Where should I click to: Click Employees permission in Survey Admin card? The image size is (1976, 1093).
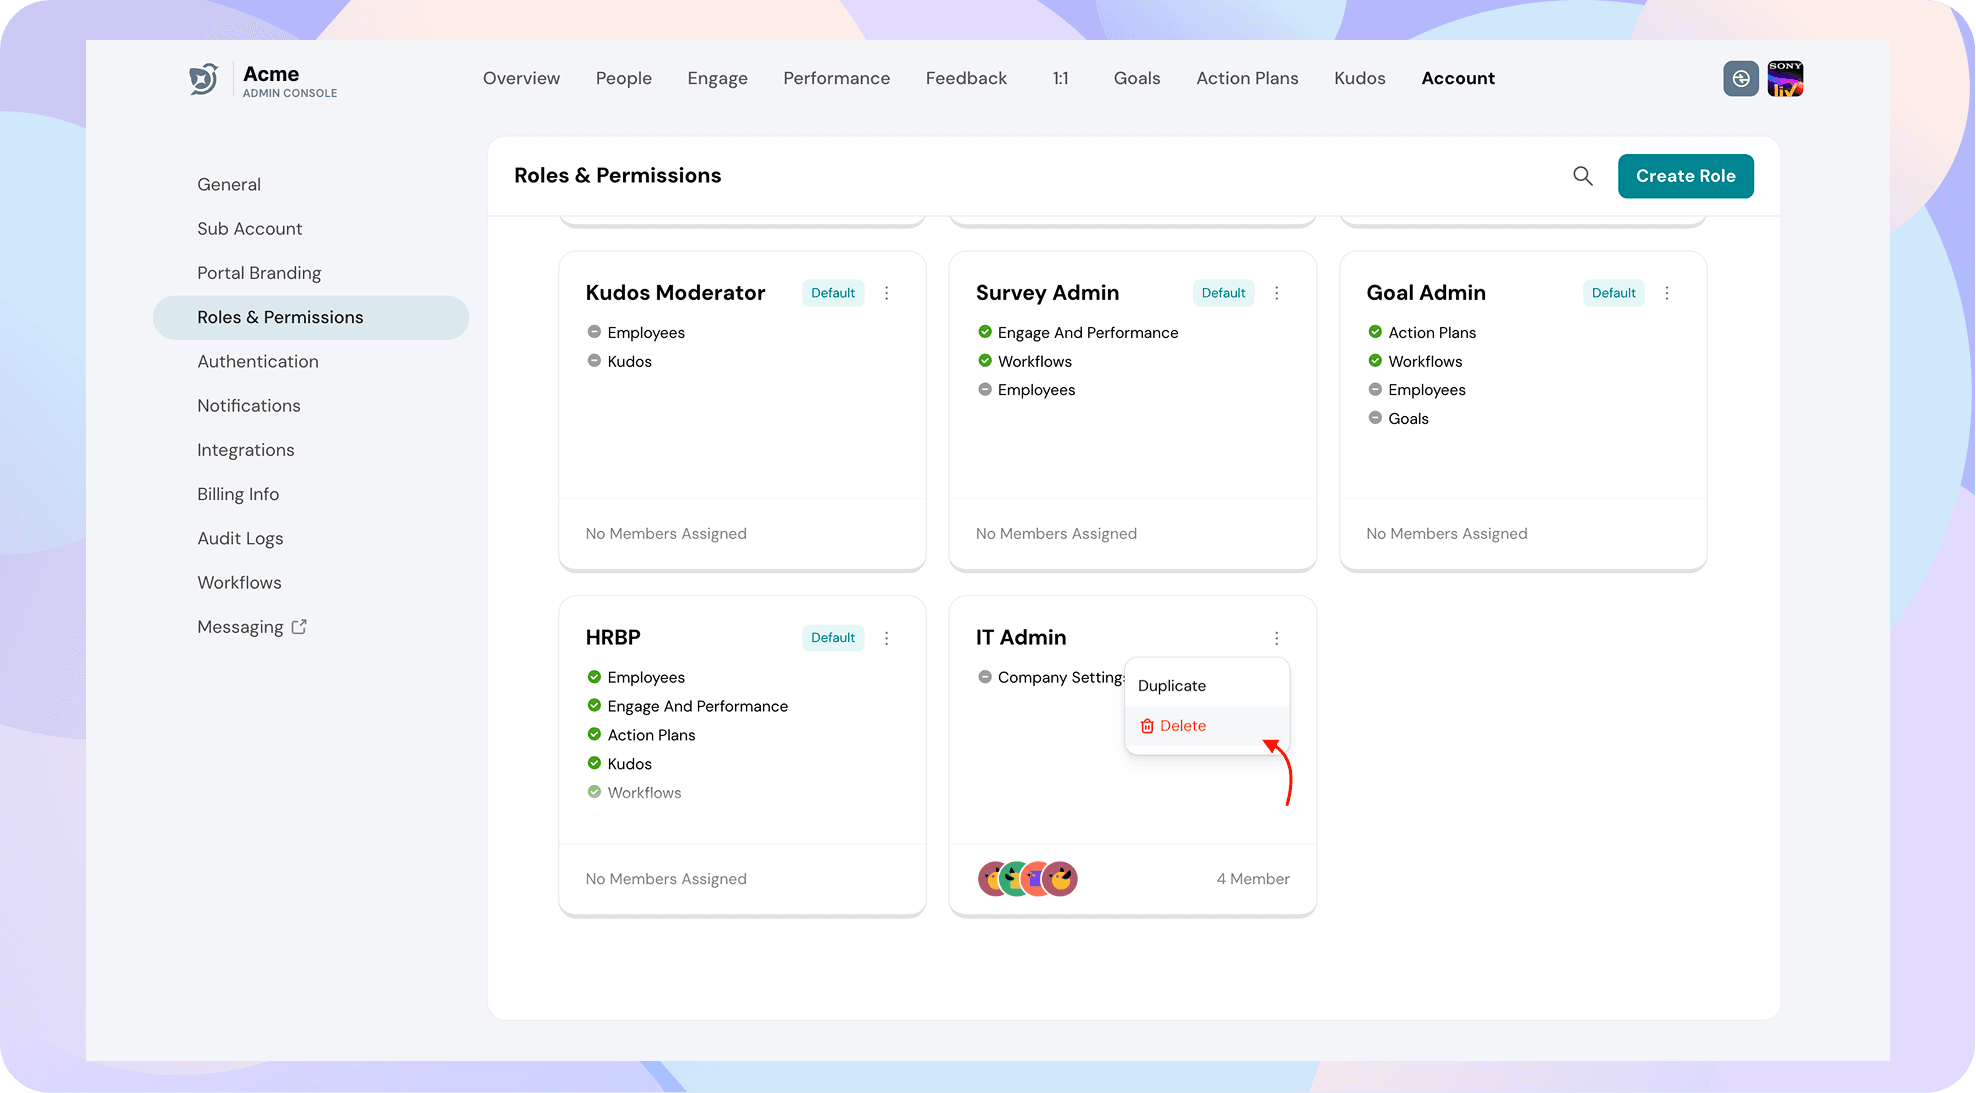coord(1037,390)
